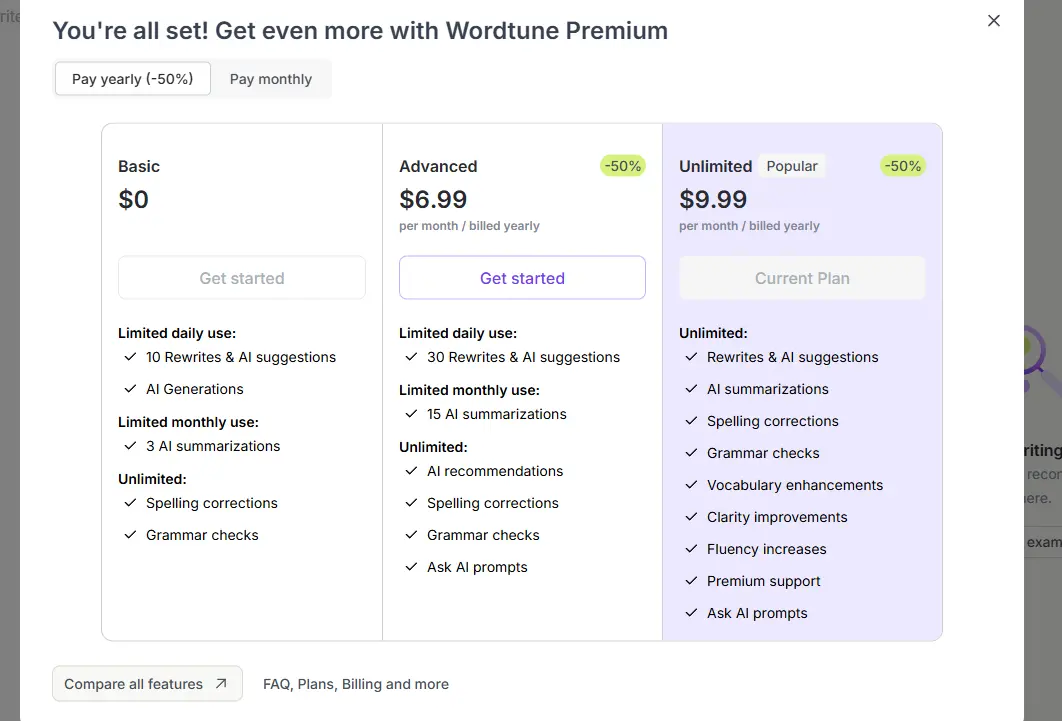The width and height of the screenshot is (1062, 721).
Task: Click checkmark beside 15 AI summarizations
Action: point(411,414)
